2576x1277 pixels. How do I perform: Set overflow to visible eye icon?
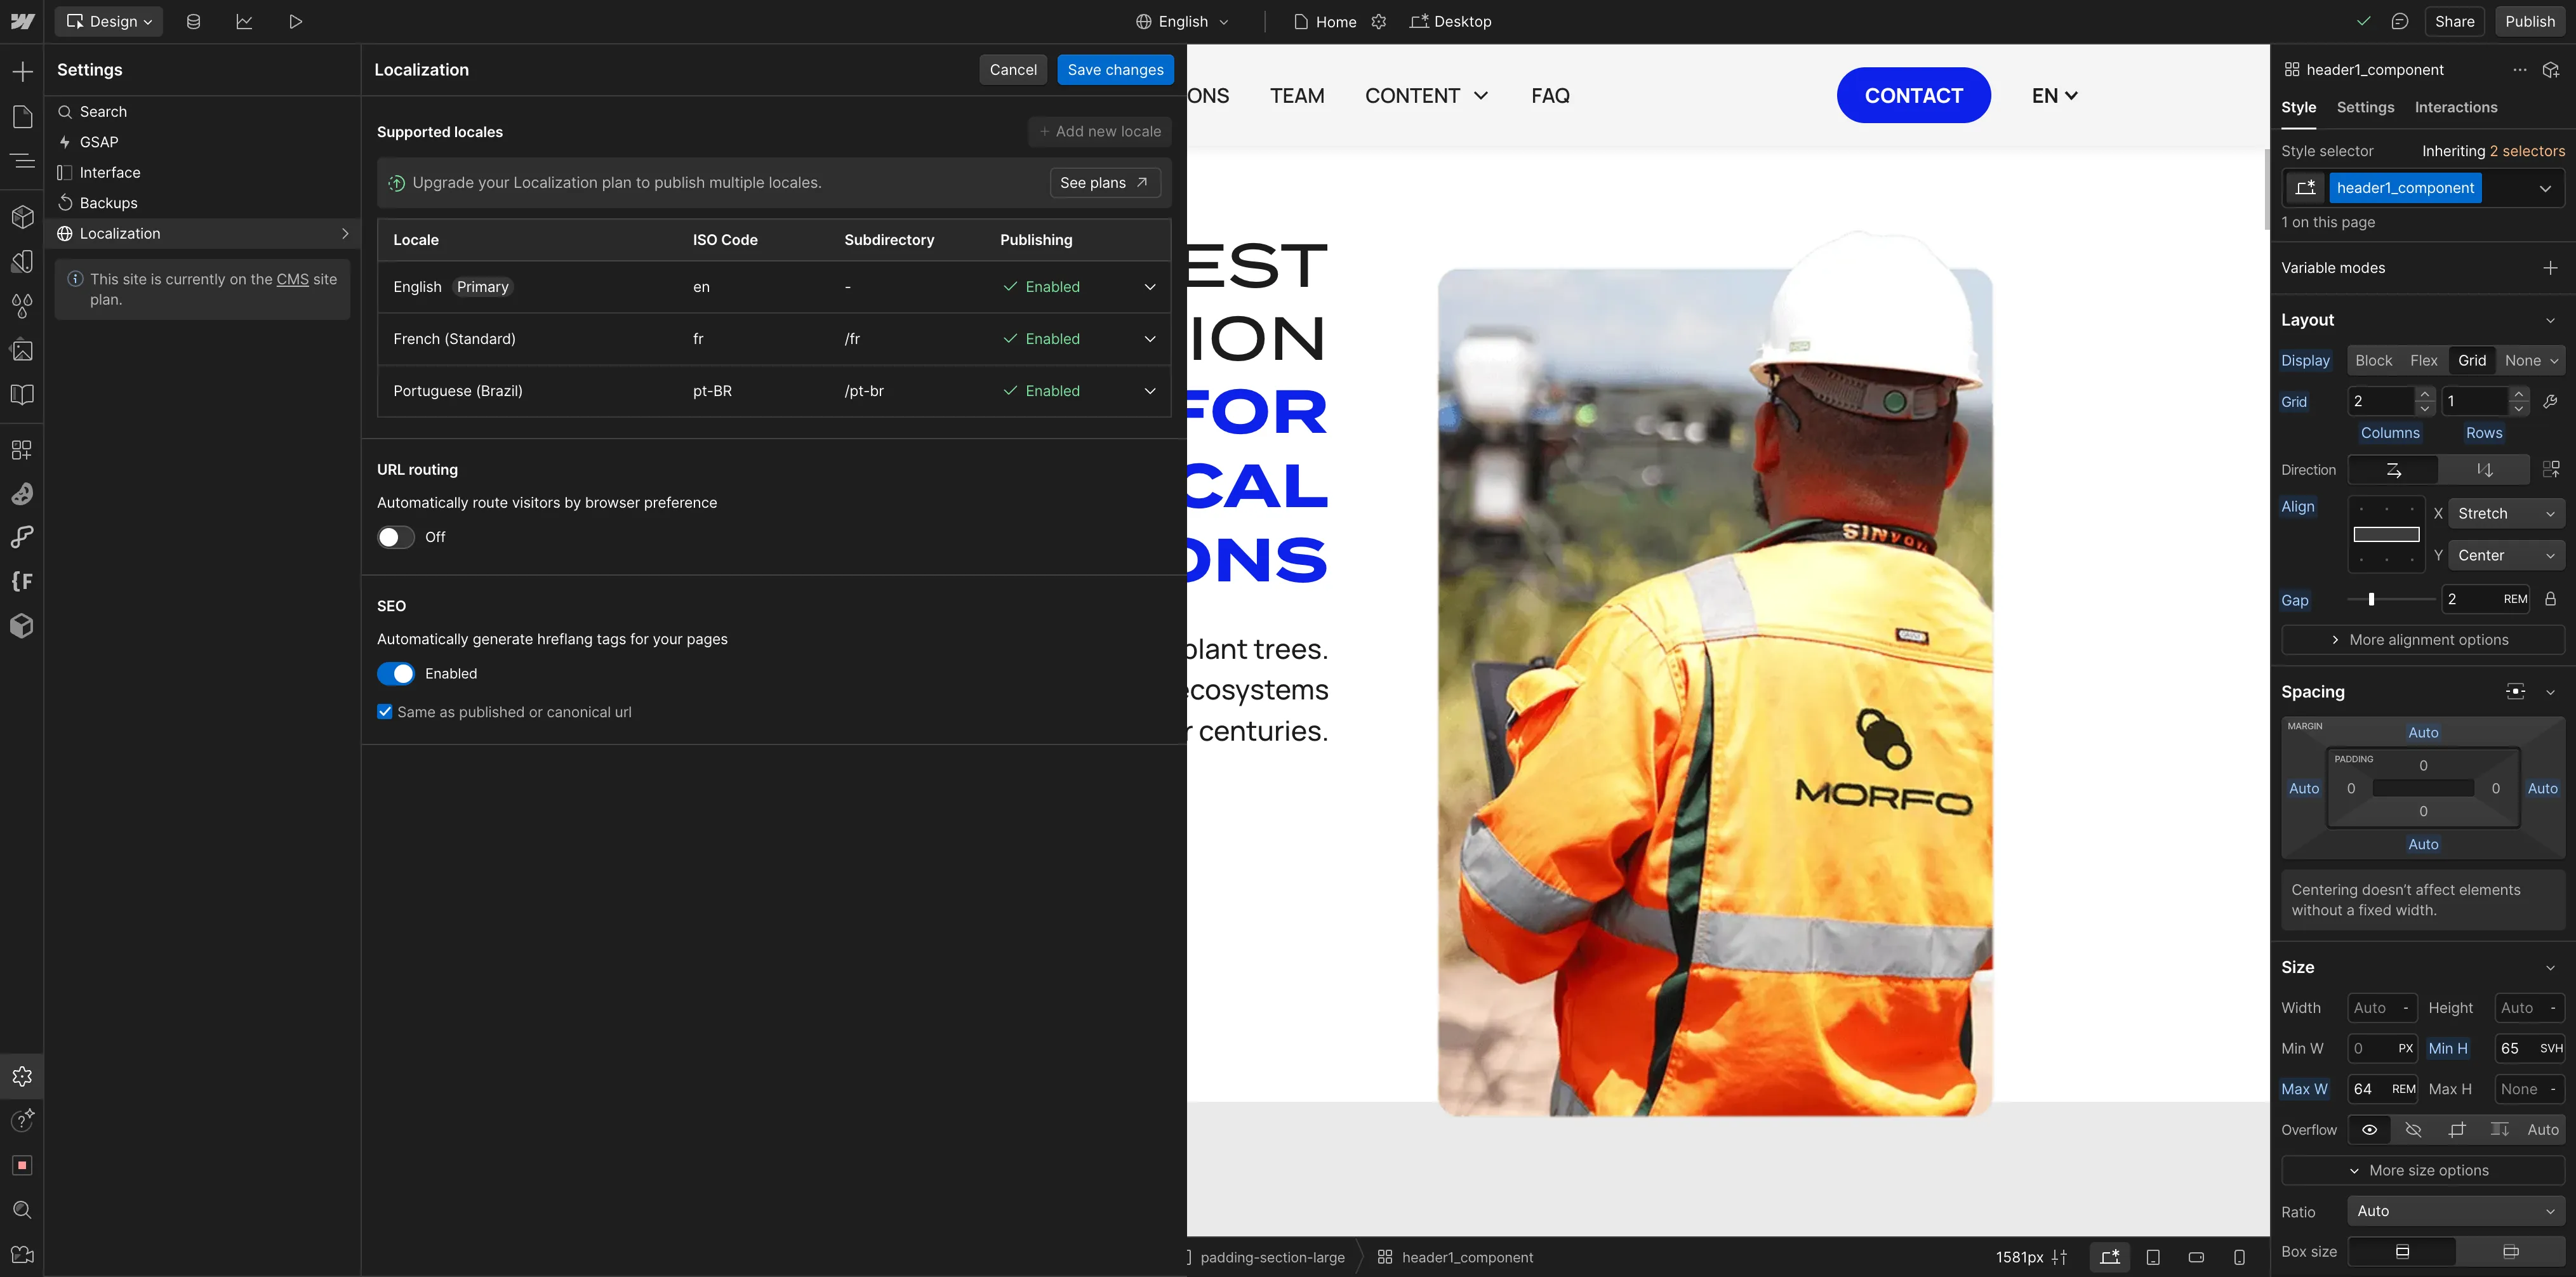[x=2369, y=1129]
